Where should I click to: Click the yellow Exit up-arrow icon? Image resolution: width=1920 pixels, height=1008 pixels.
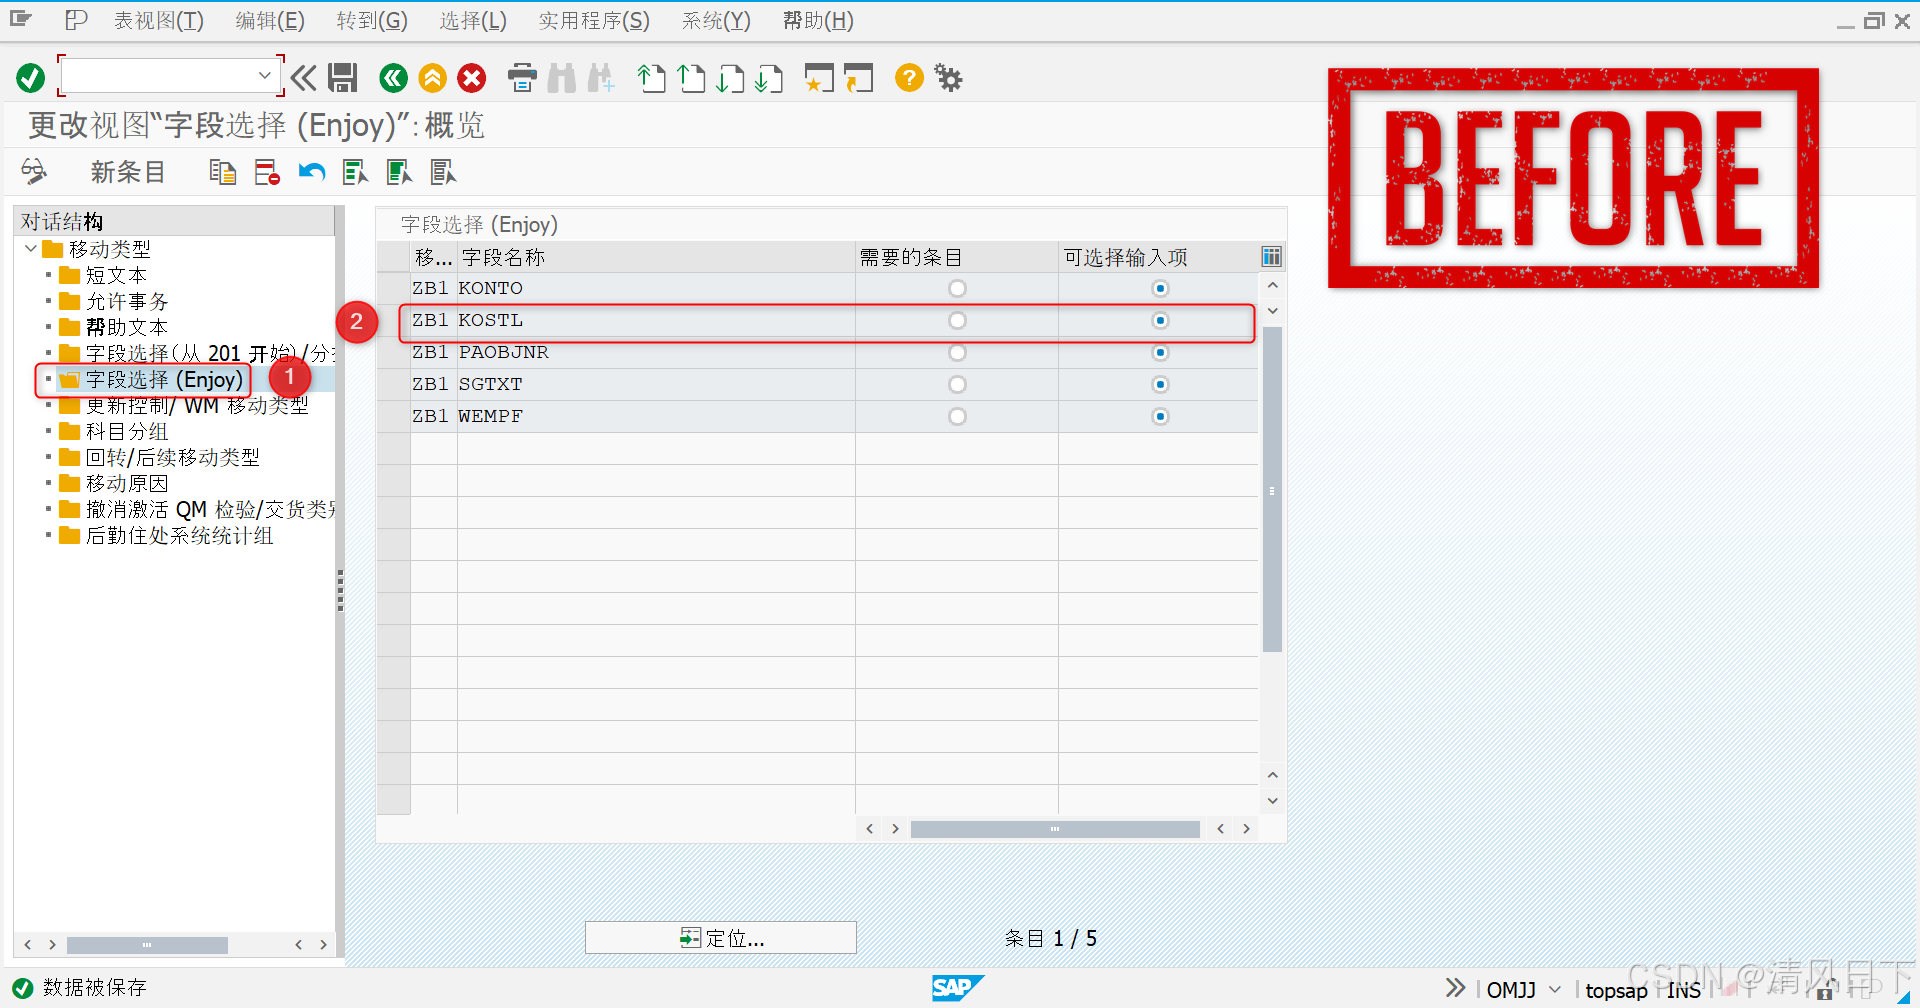point(432,78)
